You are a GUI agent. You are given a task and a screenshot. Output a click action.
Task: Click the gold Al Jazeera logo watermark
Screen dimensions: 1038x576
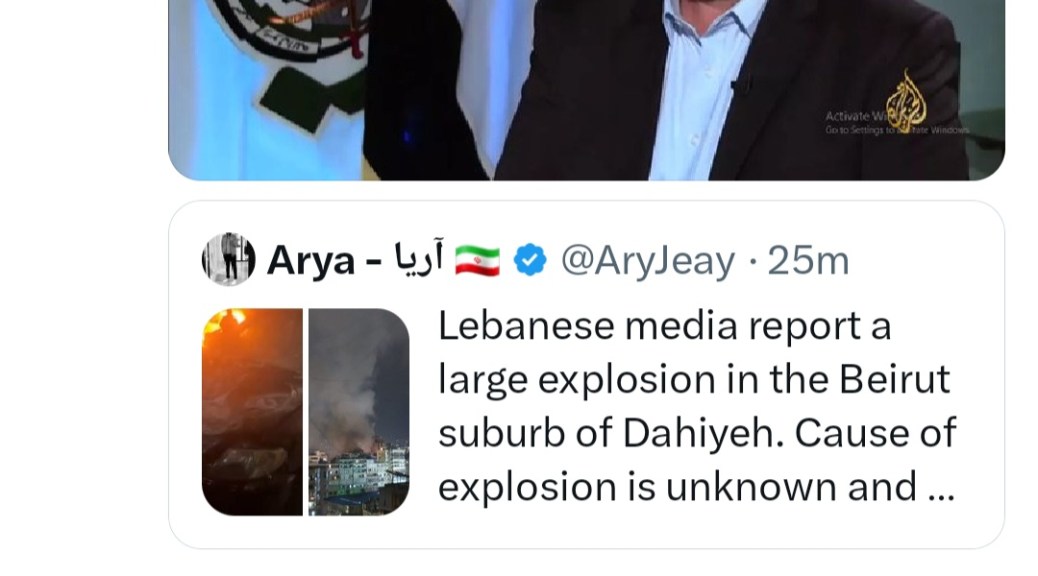906,101
